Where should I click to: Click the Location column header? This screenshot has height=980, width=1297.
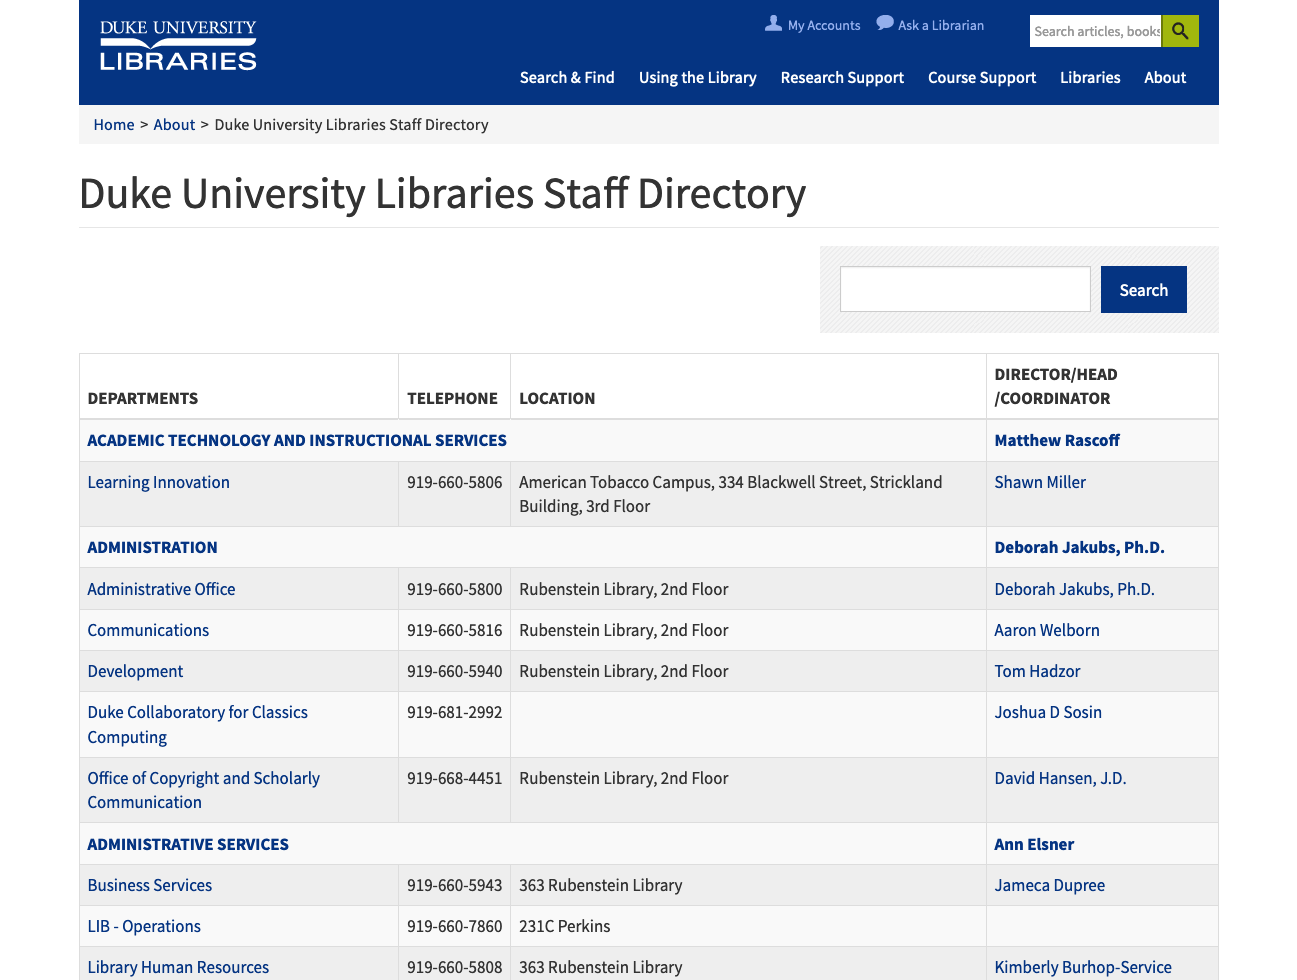[x=557, y=398]
